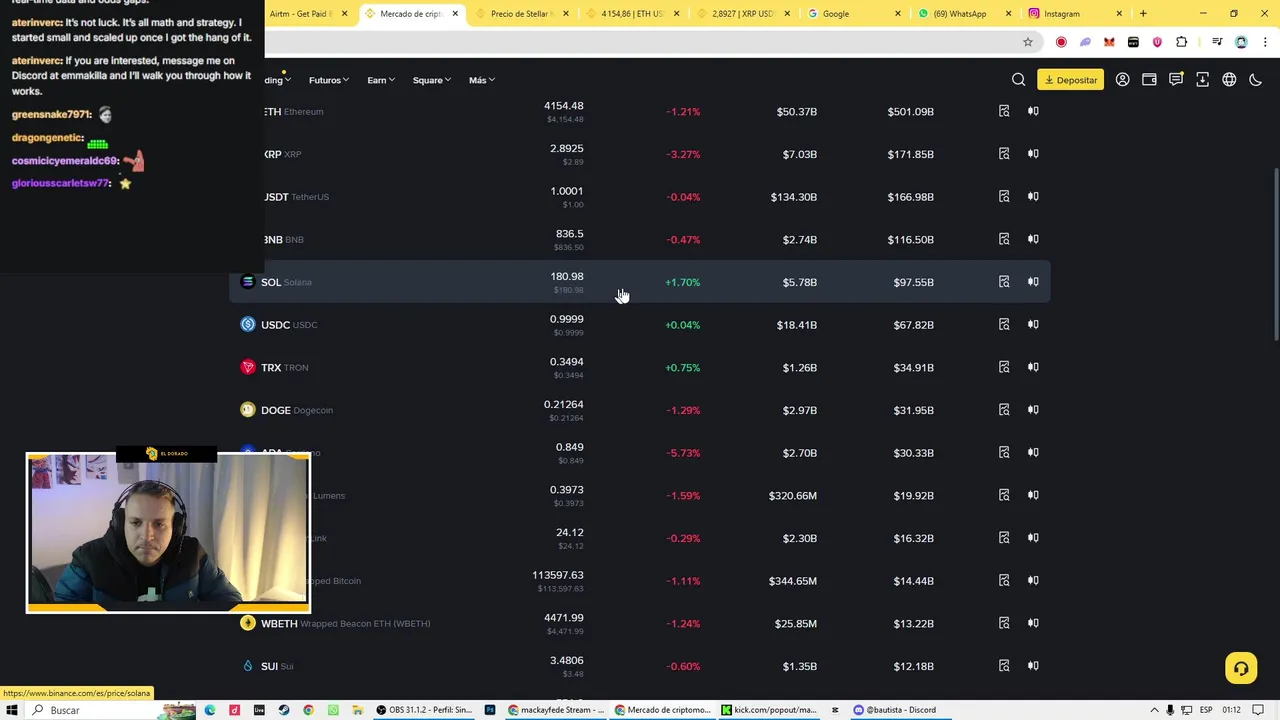Open the wallet icon in Binance header

tap(1149, 80)
